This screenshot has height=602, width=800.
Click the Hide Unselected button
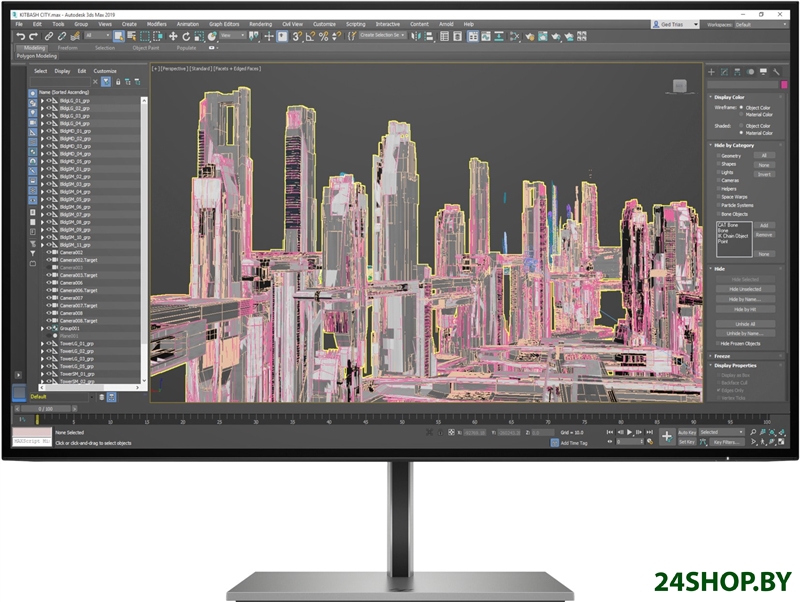pos(745,289)
